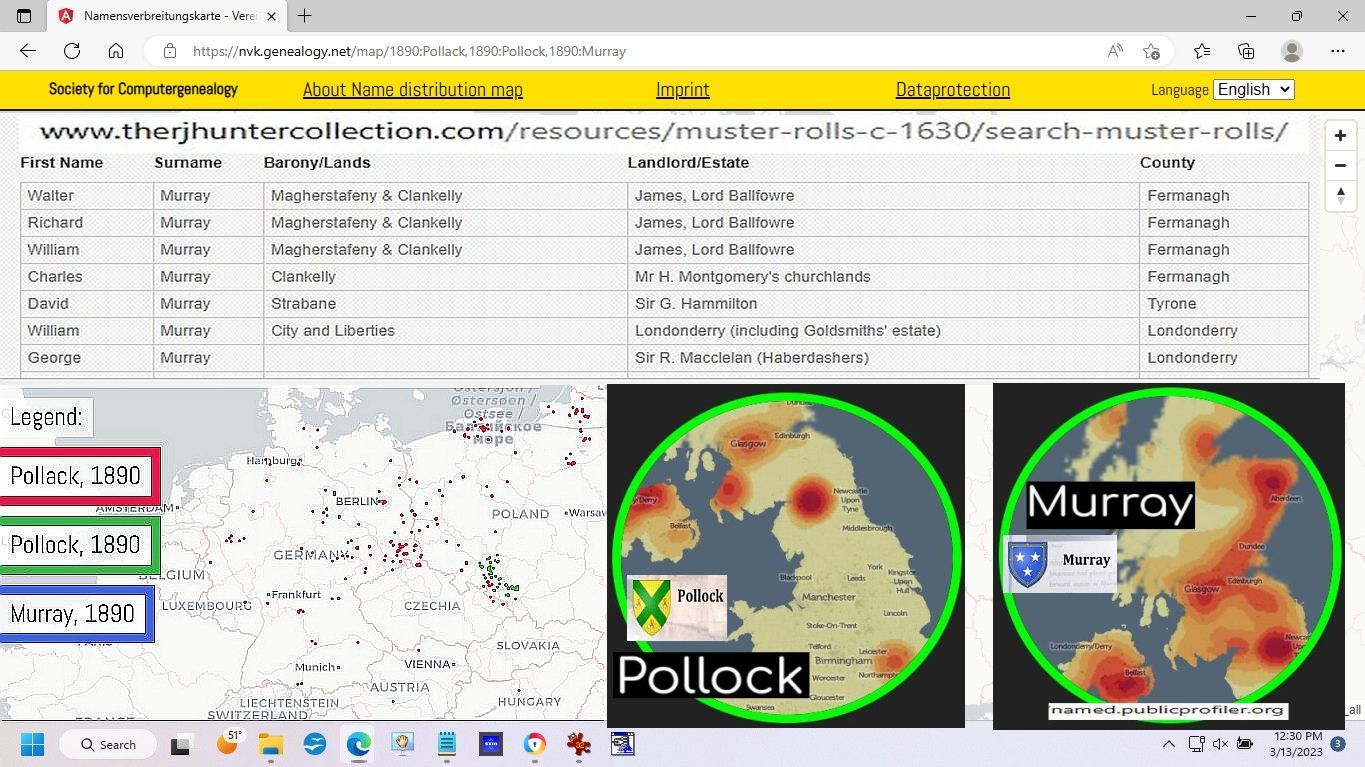The image size is (1365, 767).
Task: Activate Read aloud icon in address bar
Action: [x=1115, y=51]
